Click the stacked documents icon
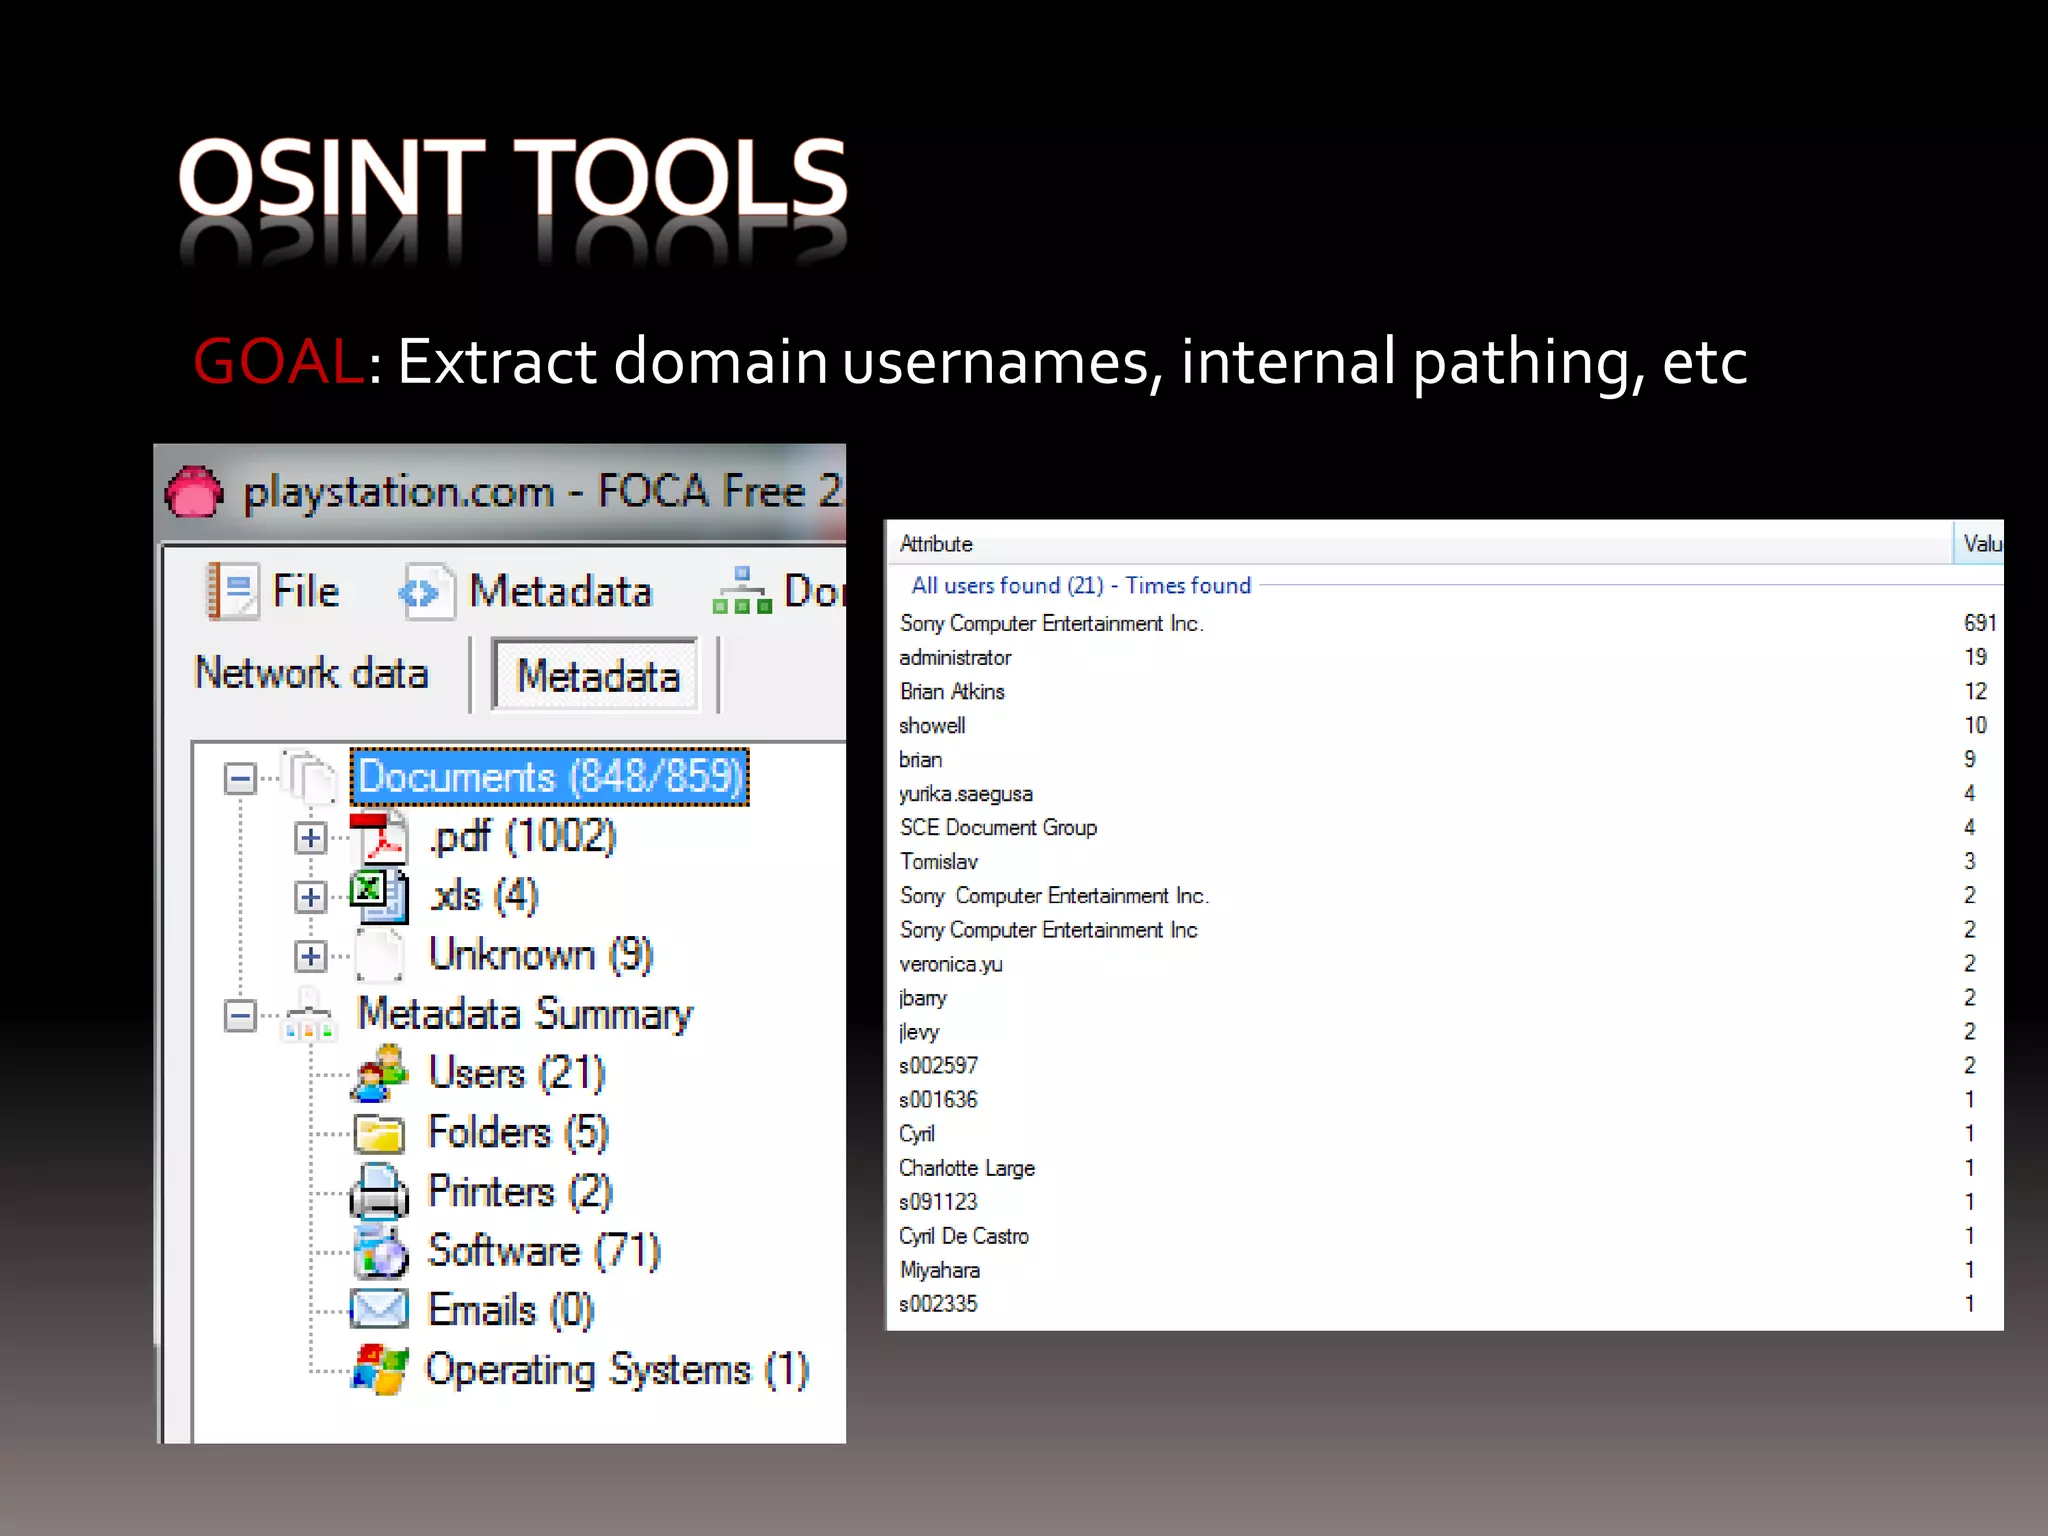Screen dimensions: 2048x1536 [x=310, y=777]
